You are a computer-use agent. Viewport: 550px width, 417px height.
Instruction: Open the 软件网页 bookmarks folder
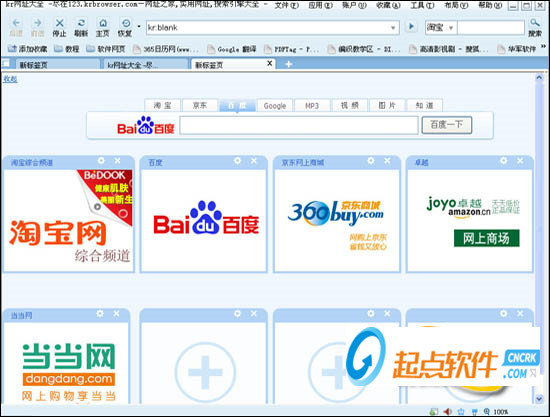[106, 49]
